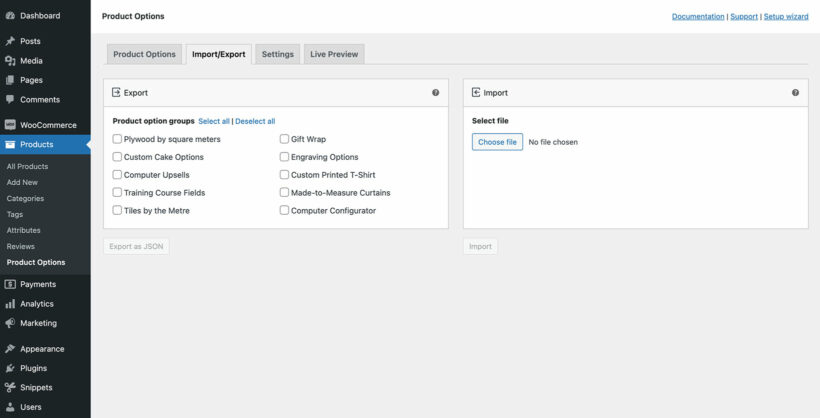The image size is (820, 418).
Task: Switch to the Product Options tab
Action: click(144, 54)
